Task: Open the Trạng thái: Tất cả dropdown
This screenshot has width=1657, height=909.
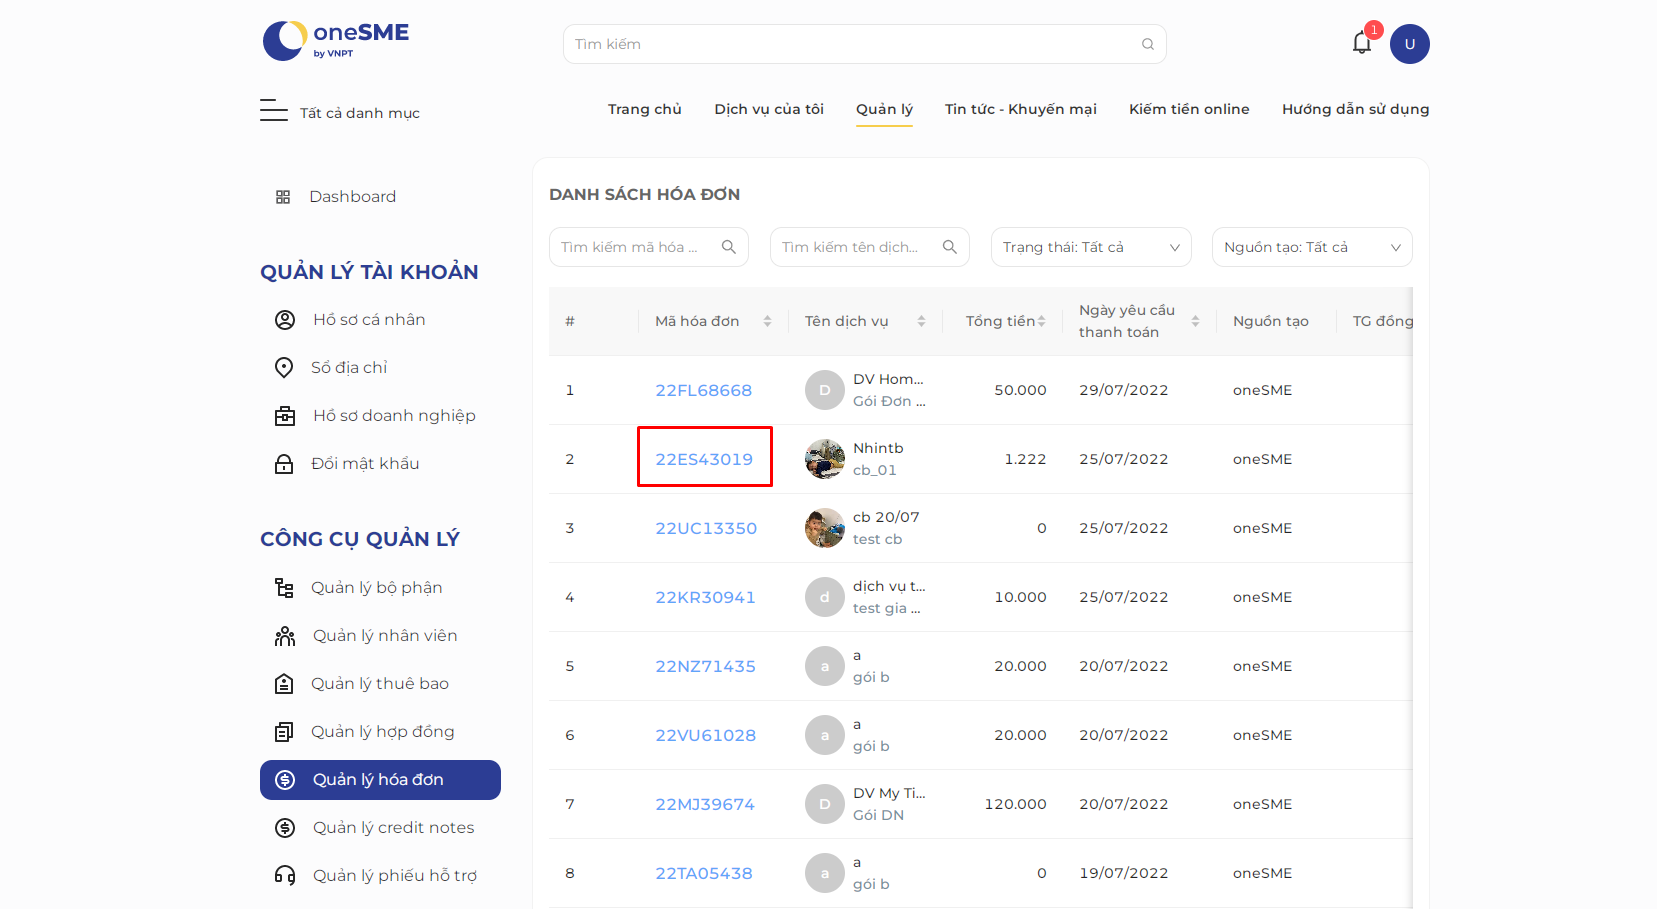Action: (x=1091, y=247)
